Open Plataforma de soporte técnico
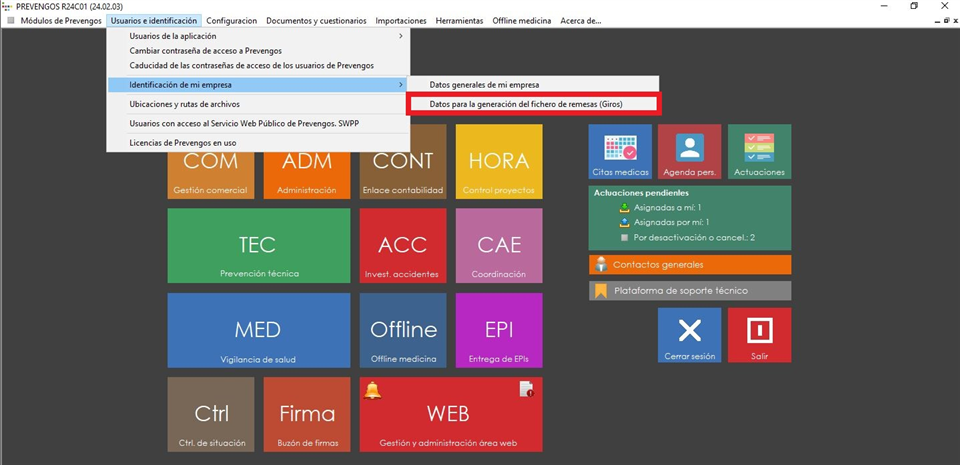 [x=689, y=291]
